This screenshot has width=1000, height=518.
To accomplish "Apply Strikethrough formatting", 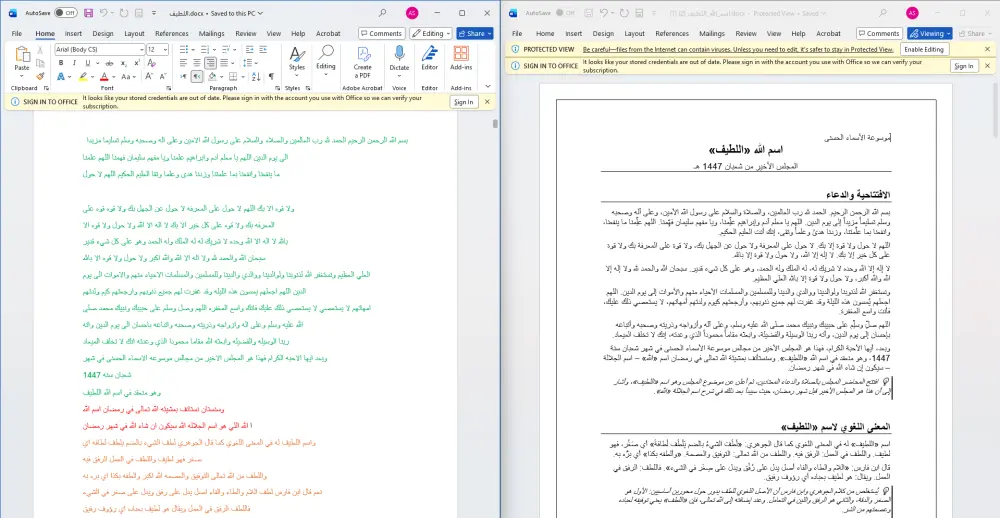I will [110, 63].
